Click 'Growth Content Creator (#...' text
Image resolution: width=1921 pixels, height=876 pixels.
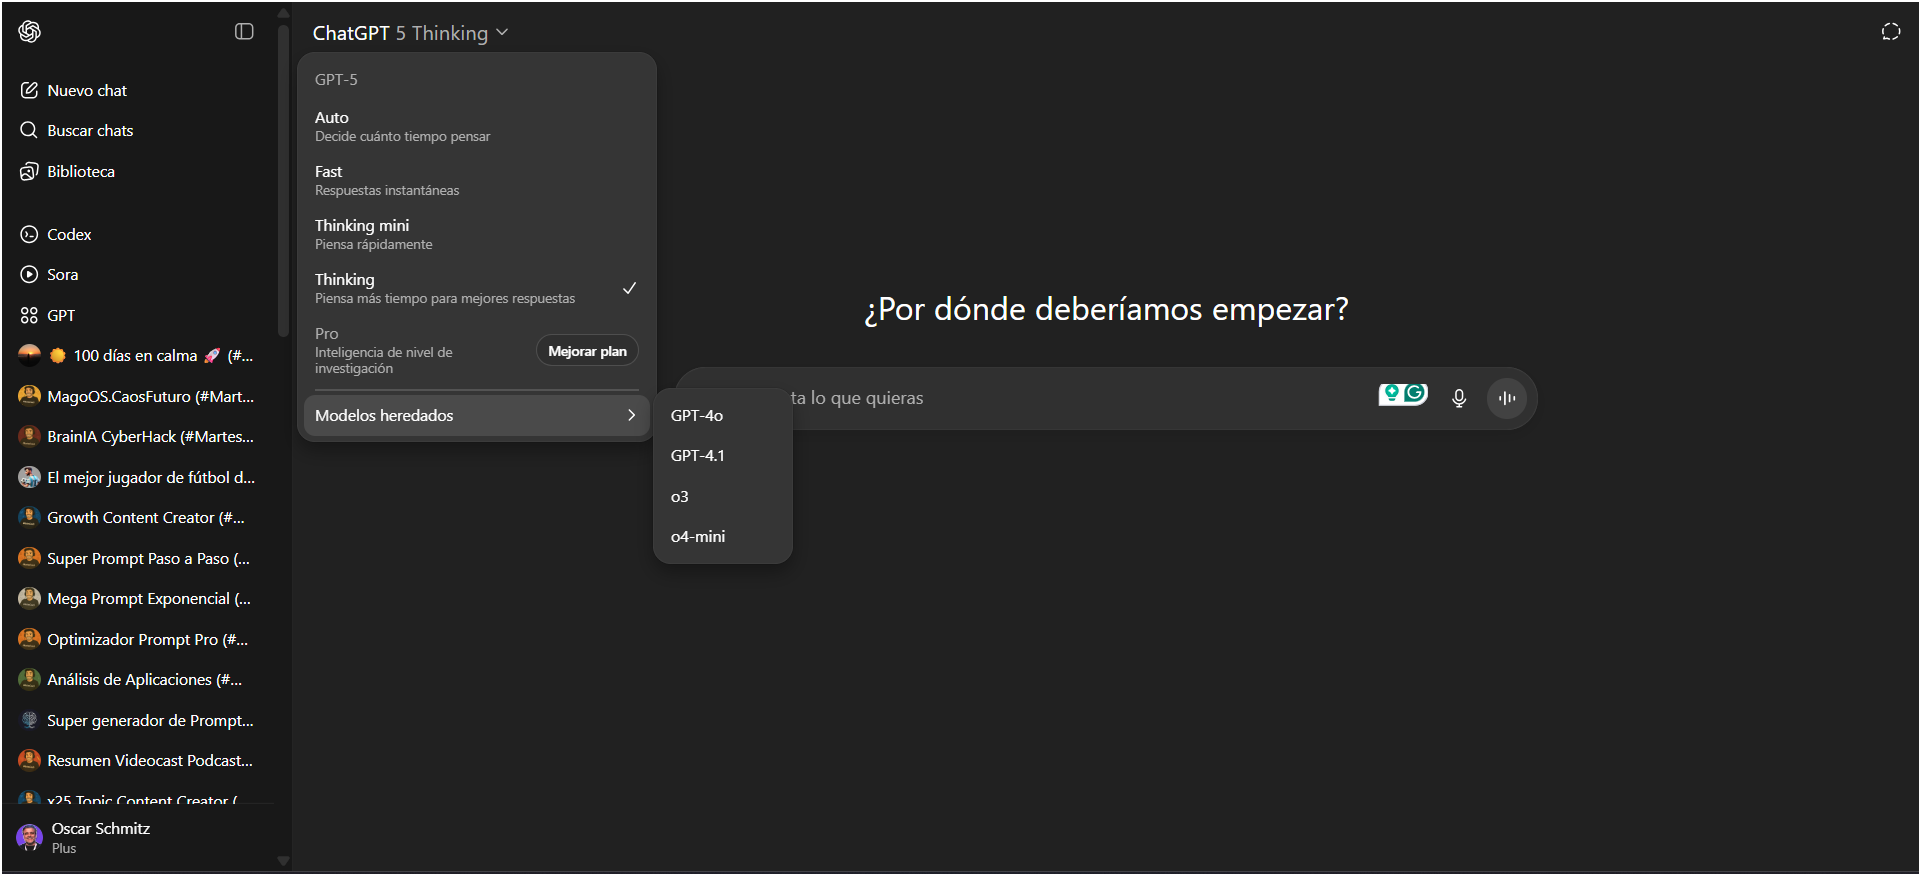pyautogui.click(x=146, y=517)
